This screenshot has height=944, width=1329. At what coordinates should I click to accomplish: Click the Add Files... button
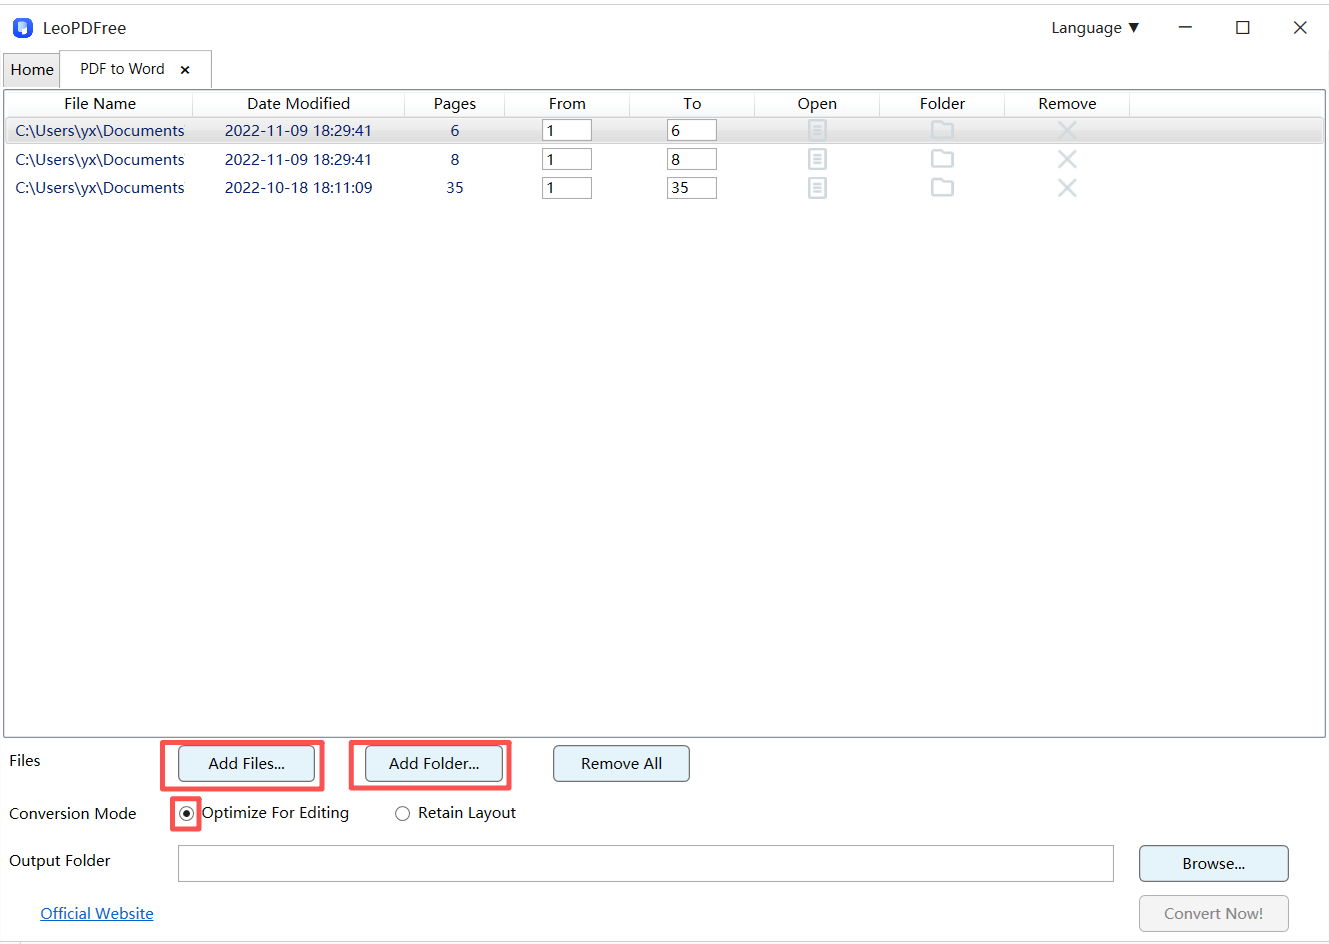(x=246, y=764)
